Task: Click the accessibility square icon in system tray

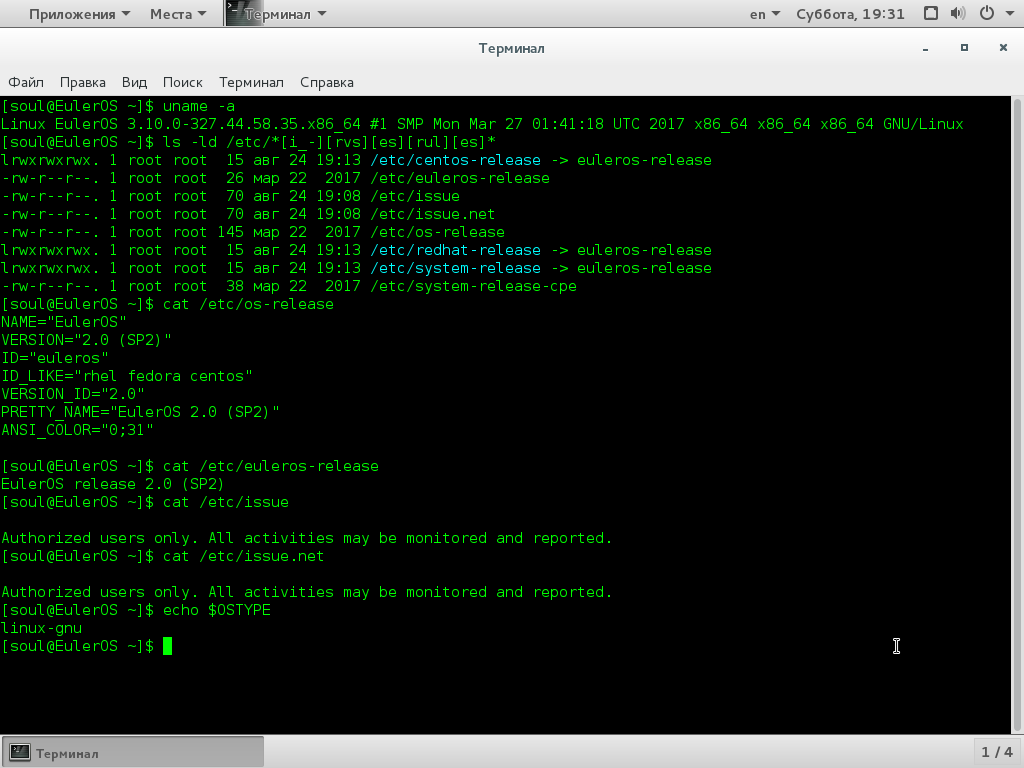Action: (x=931, y=13)
